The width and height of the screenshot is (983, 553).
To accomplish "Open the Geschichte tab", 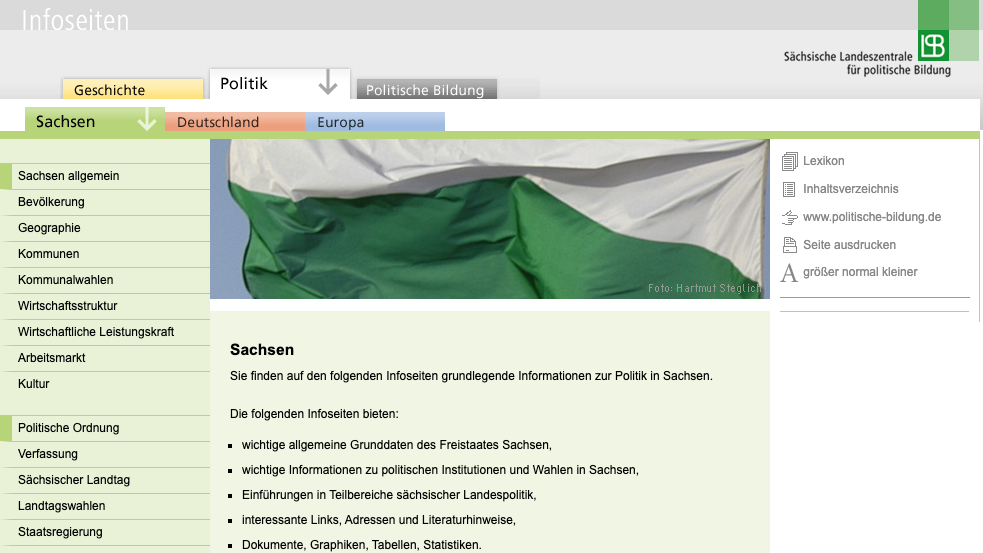I will (x=110, y=90).
